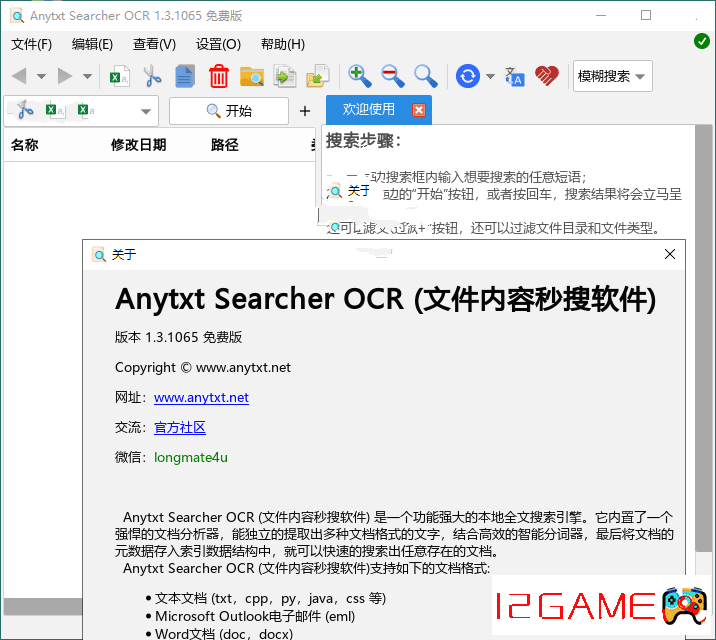Expand the refresh icon dropdown arrow

[x=490, y=76]
